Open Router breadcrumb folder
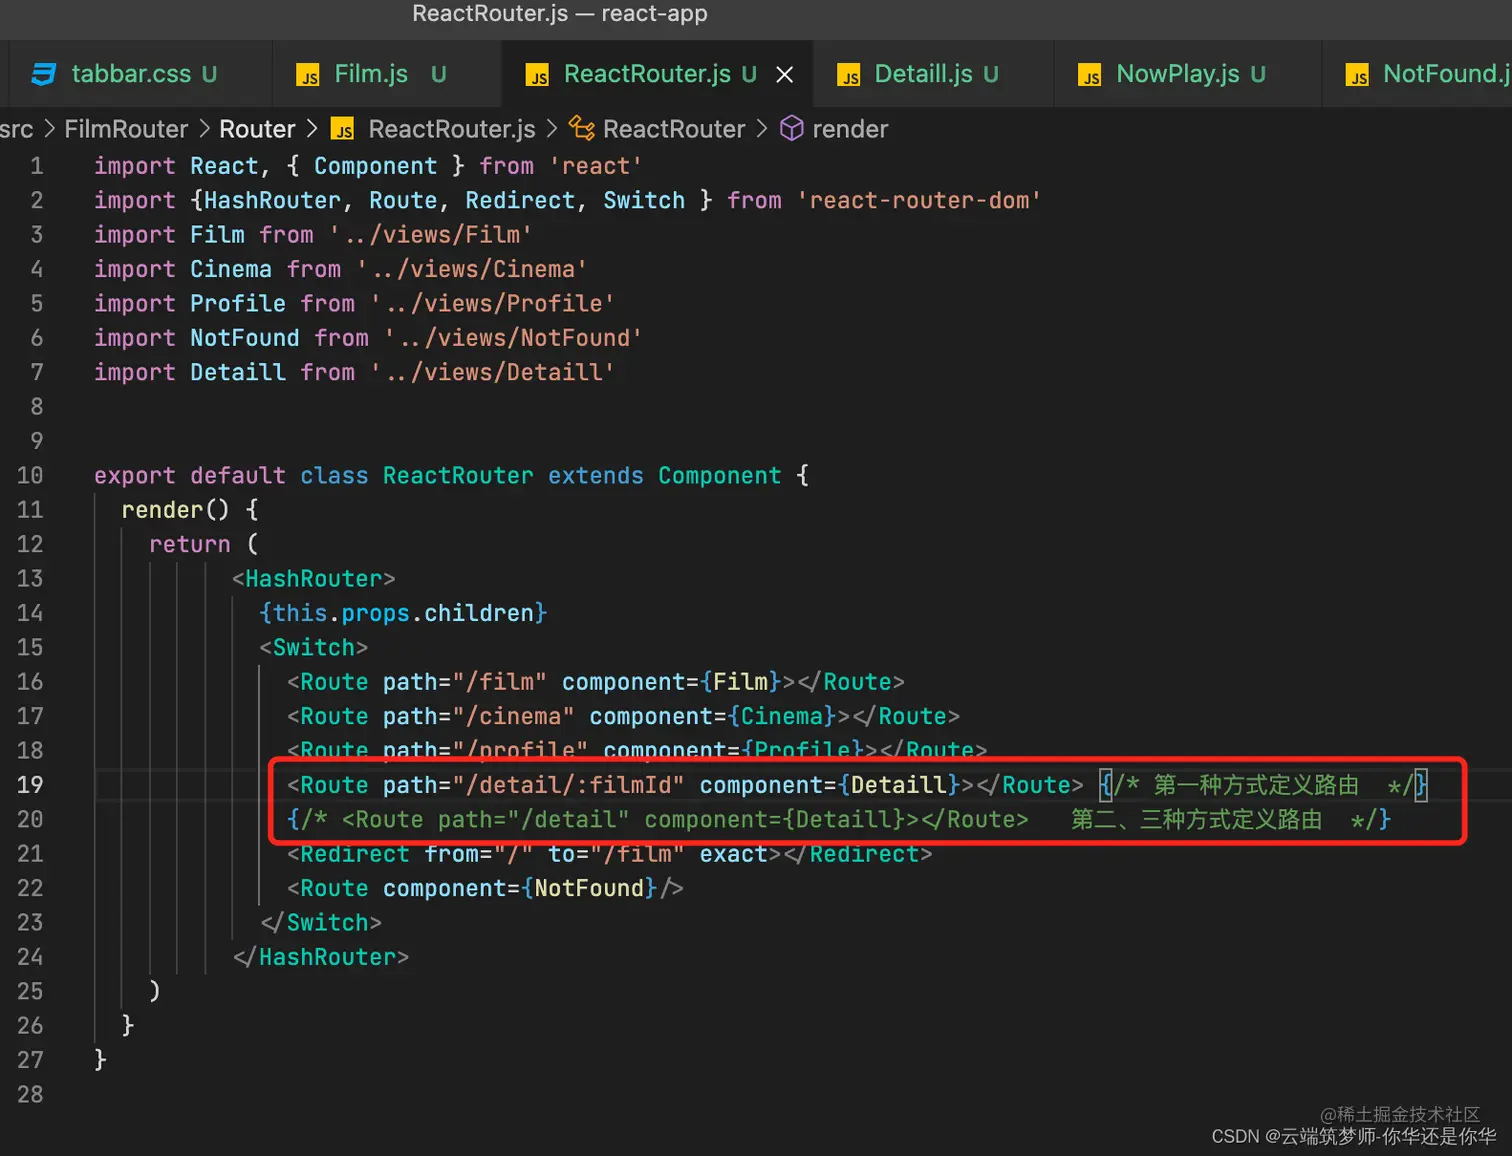This screenshot has height=1156, width=1512. pos(257,129)
